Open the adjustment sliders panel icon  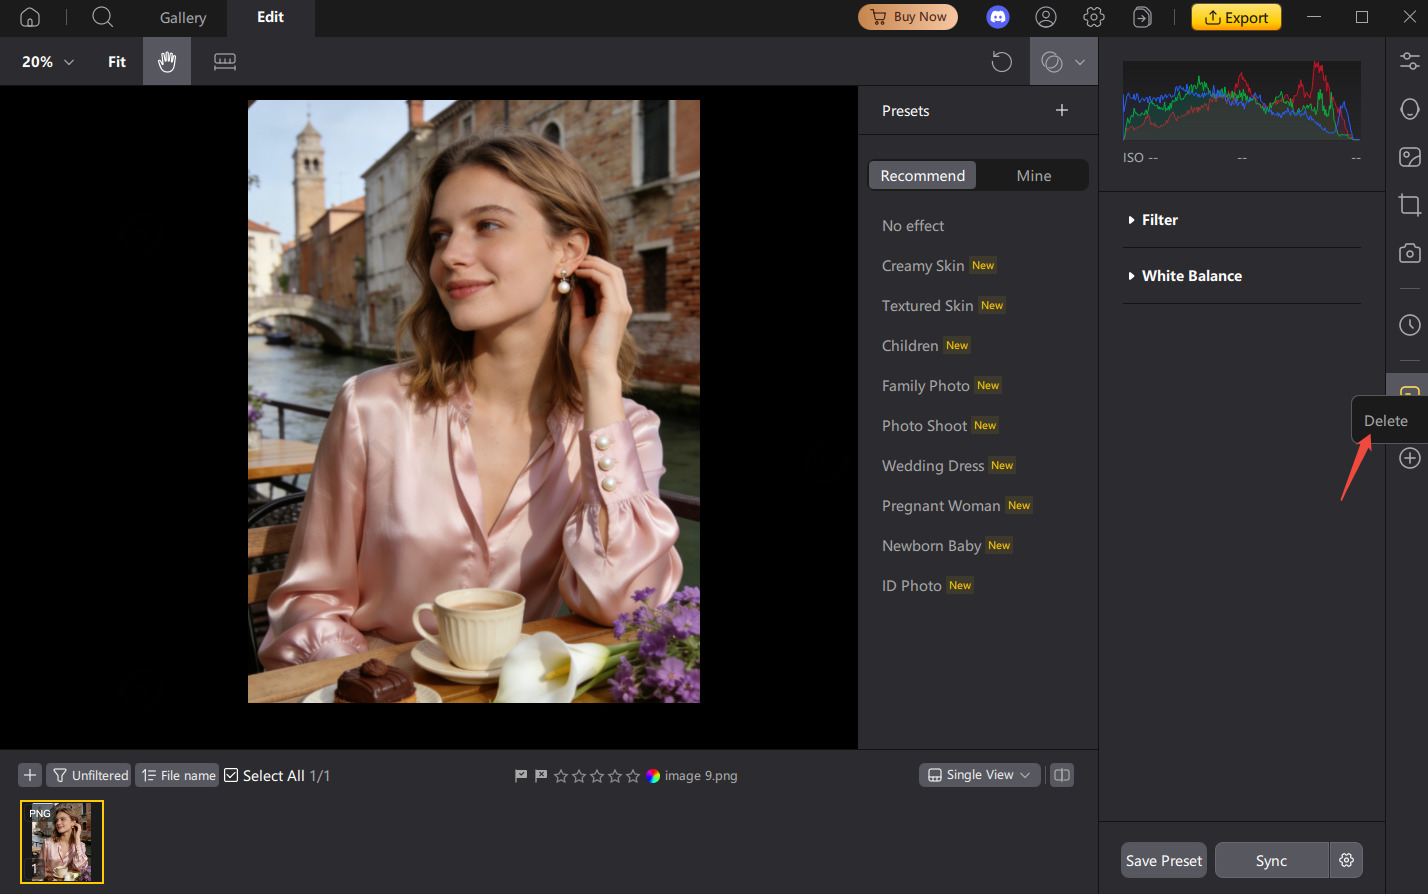(1409, 61)
